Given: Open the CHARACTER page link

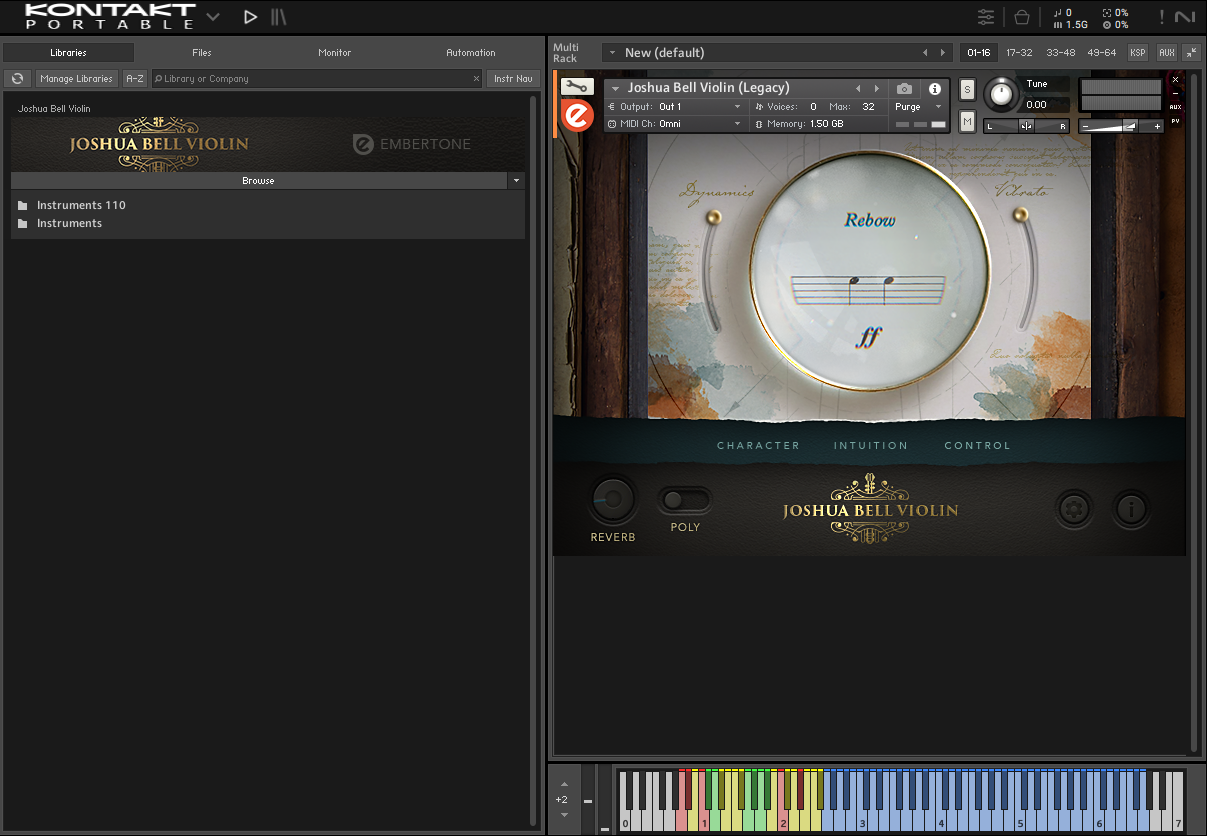Looking at the screenshot, I should (x=758, y=446).
